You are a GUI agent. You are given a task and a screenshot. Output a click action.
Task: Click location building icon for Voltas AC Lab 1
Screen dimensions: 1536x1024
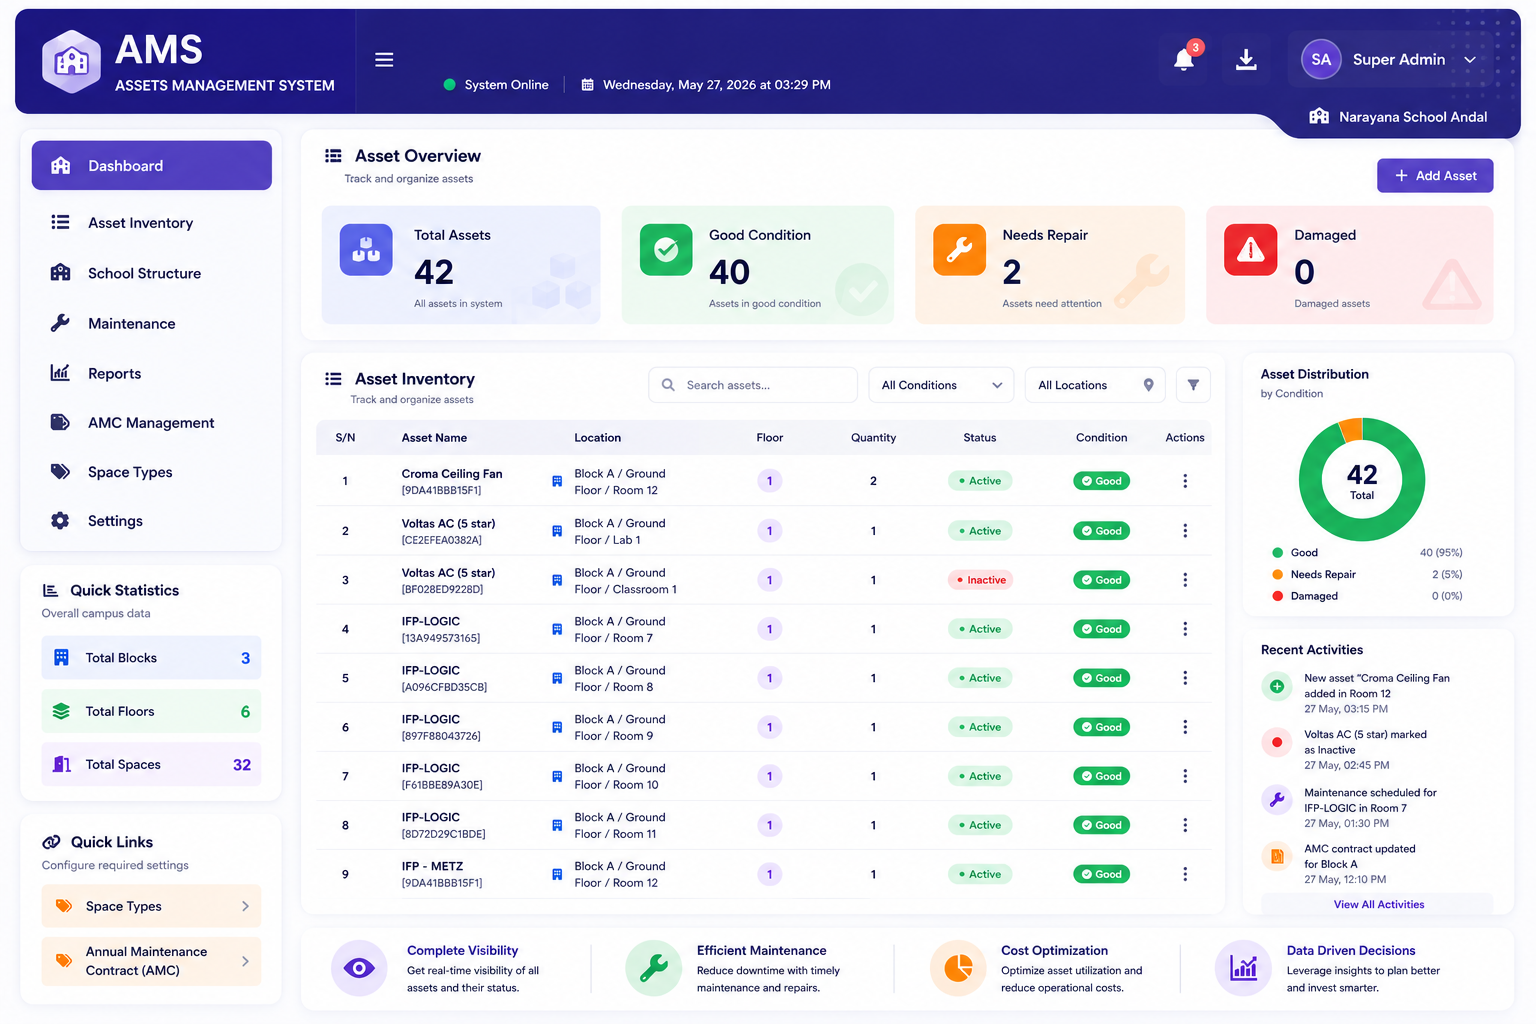557,531
